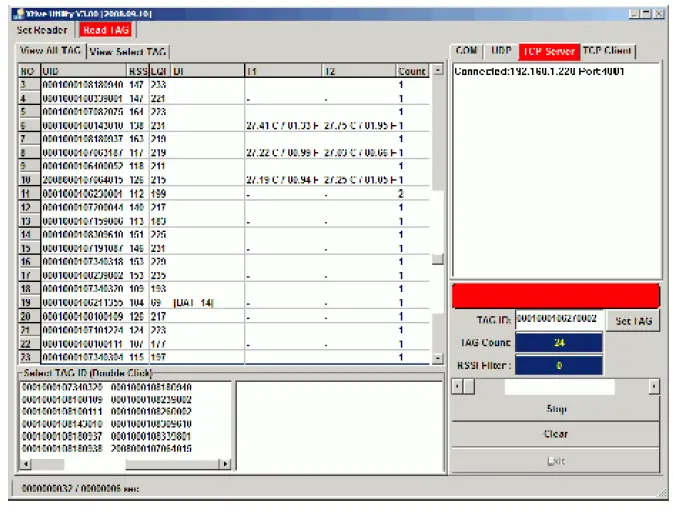Click left arrow of Select TAG ID list scrollbar
The image size is (674, 510).
point(26,464)
